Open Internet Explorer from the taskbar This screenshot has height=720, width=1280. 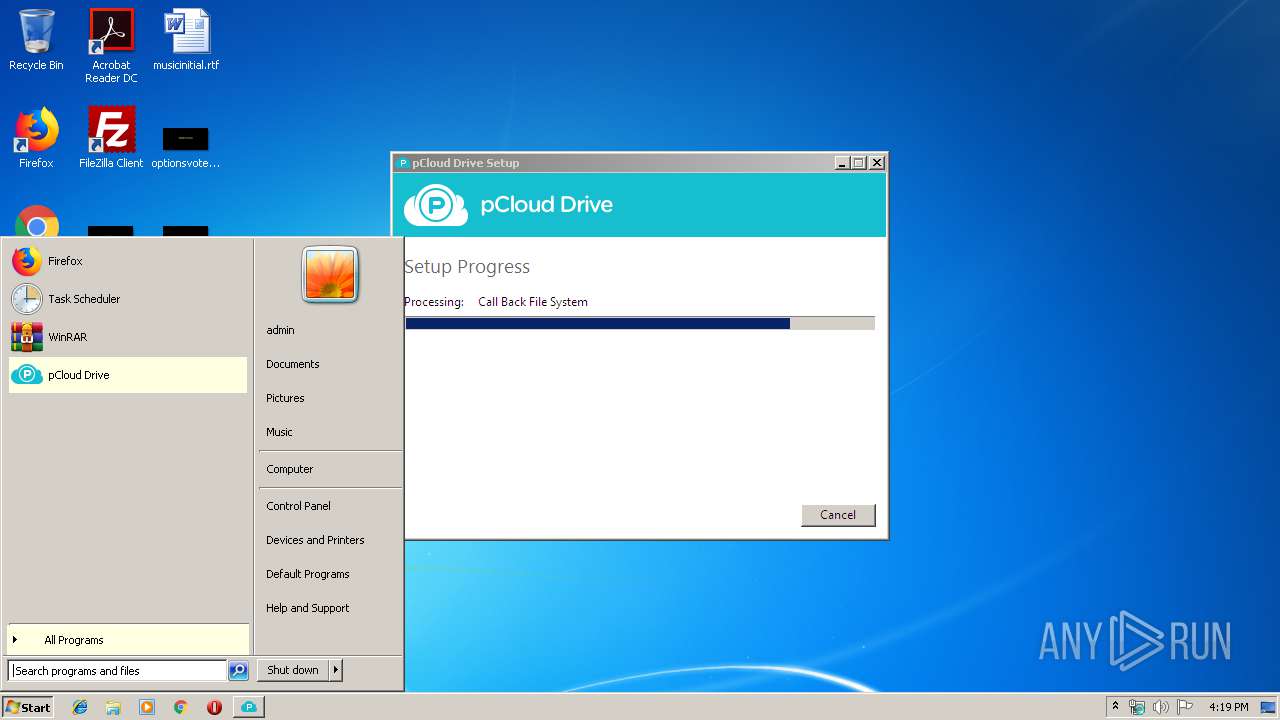80,707
